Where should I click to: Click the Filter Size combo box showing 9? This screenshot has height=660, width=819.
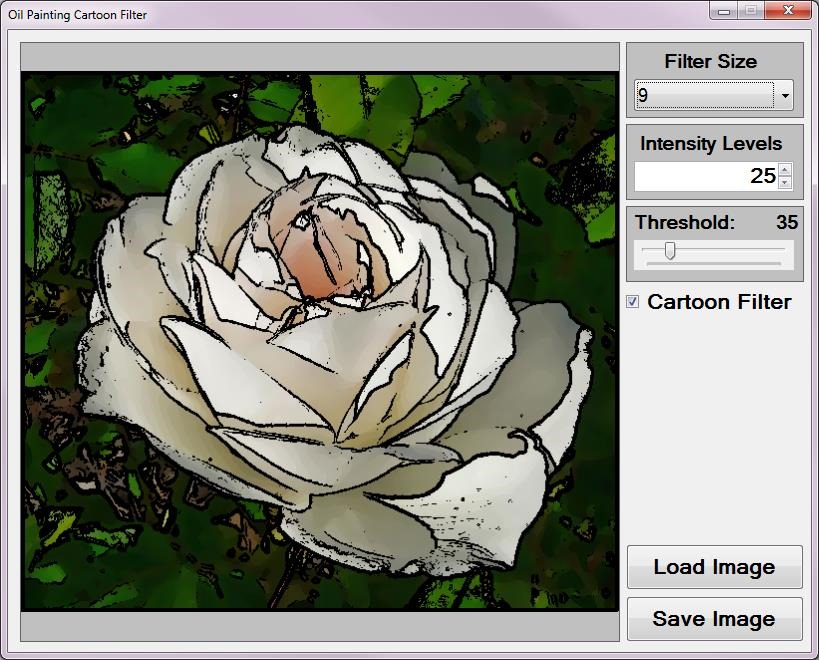click(705, 97)
